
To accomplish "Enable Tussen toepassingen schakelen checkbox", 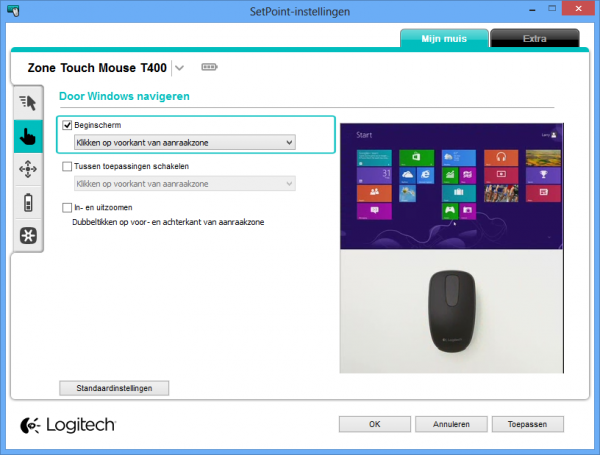I will (67, 166).
